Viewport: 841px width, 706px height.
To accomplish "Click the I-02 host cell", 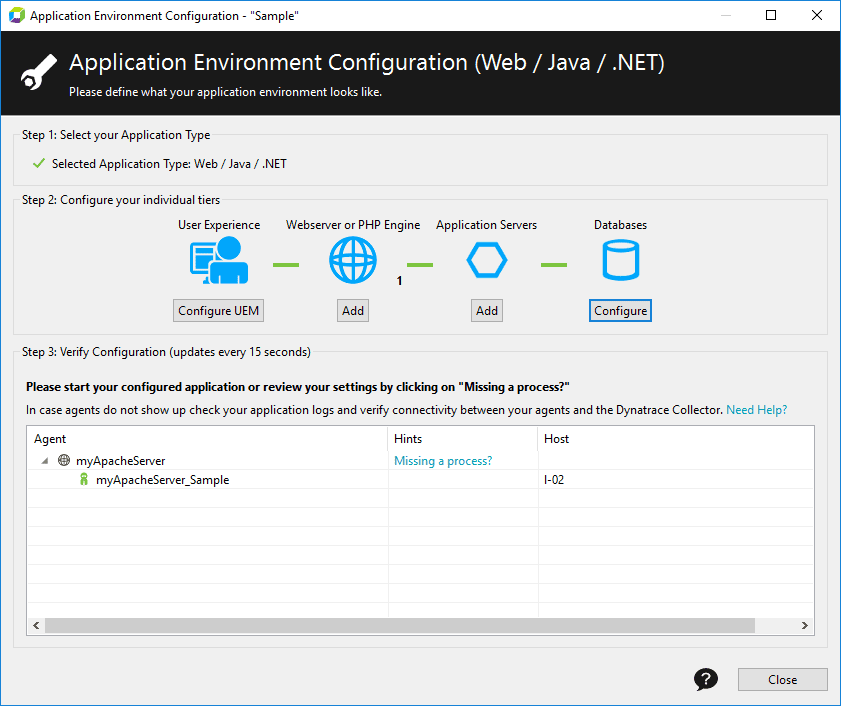I will (x=554, y=480).
